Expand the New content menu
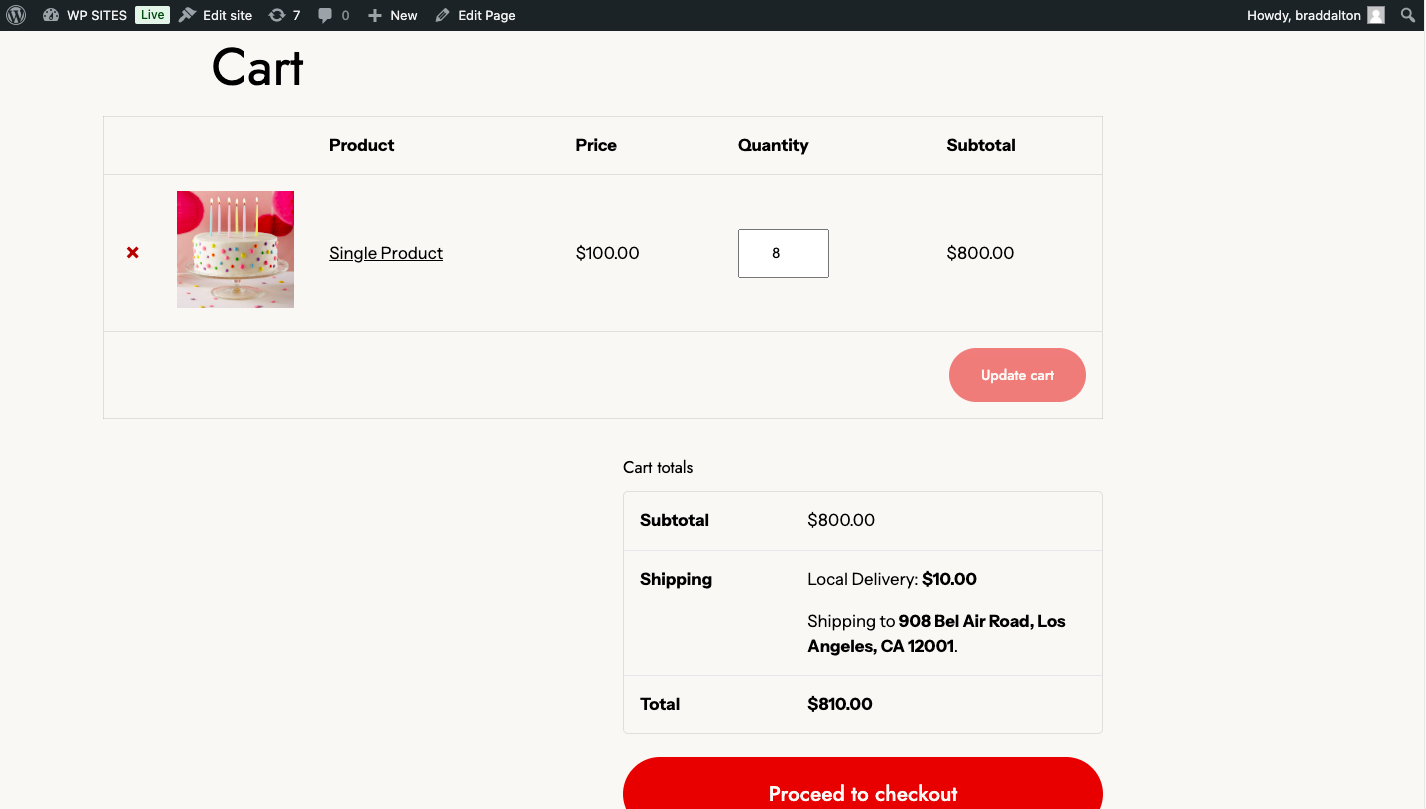 click(393, 15)
